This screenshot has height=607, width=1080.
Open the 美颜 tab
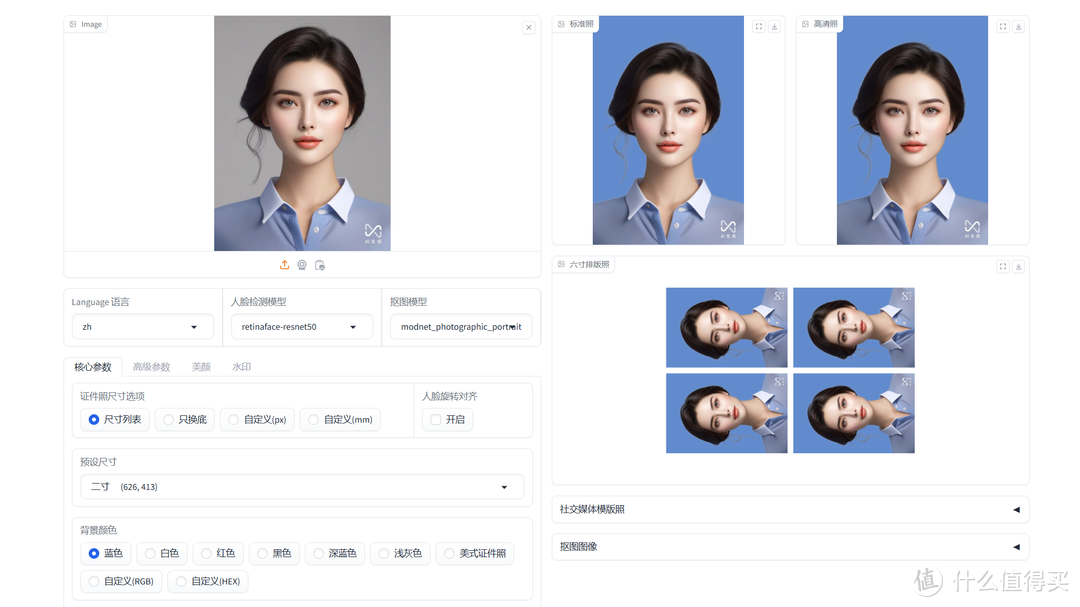[201, 367]
